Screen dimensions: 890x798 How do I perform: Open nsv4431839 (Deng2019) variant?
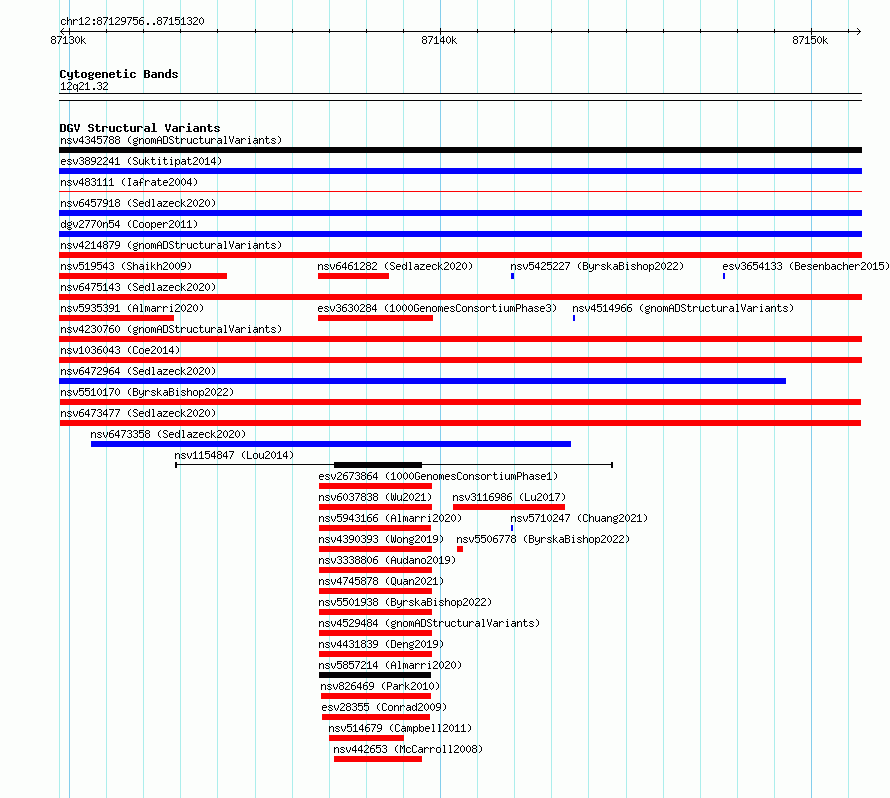(x=381, y=644)
